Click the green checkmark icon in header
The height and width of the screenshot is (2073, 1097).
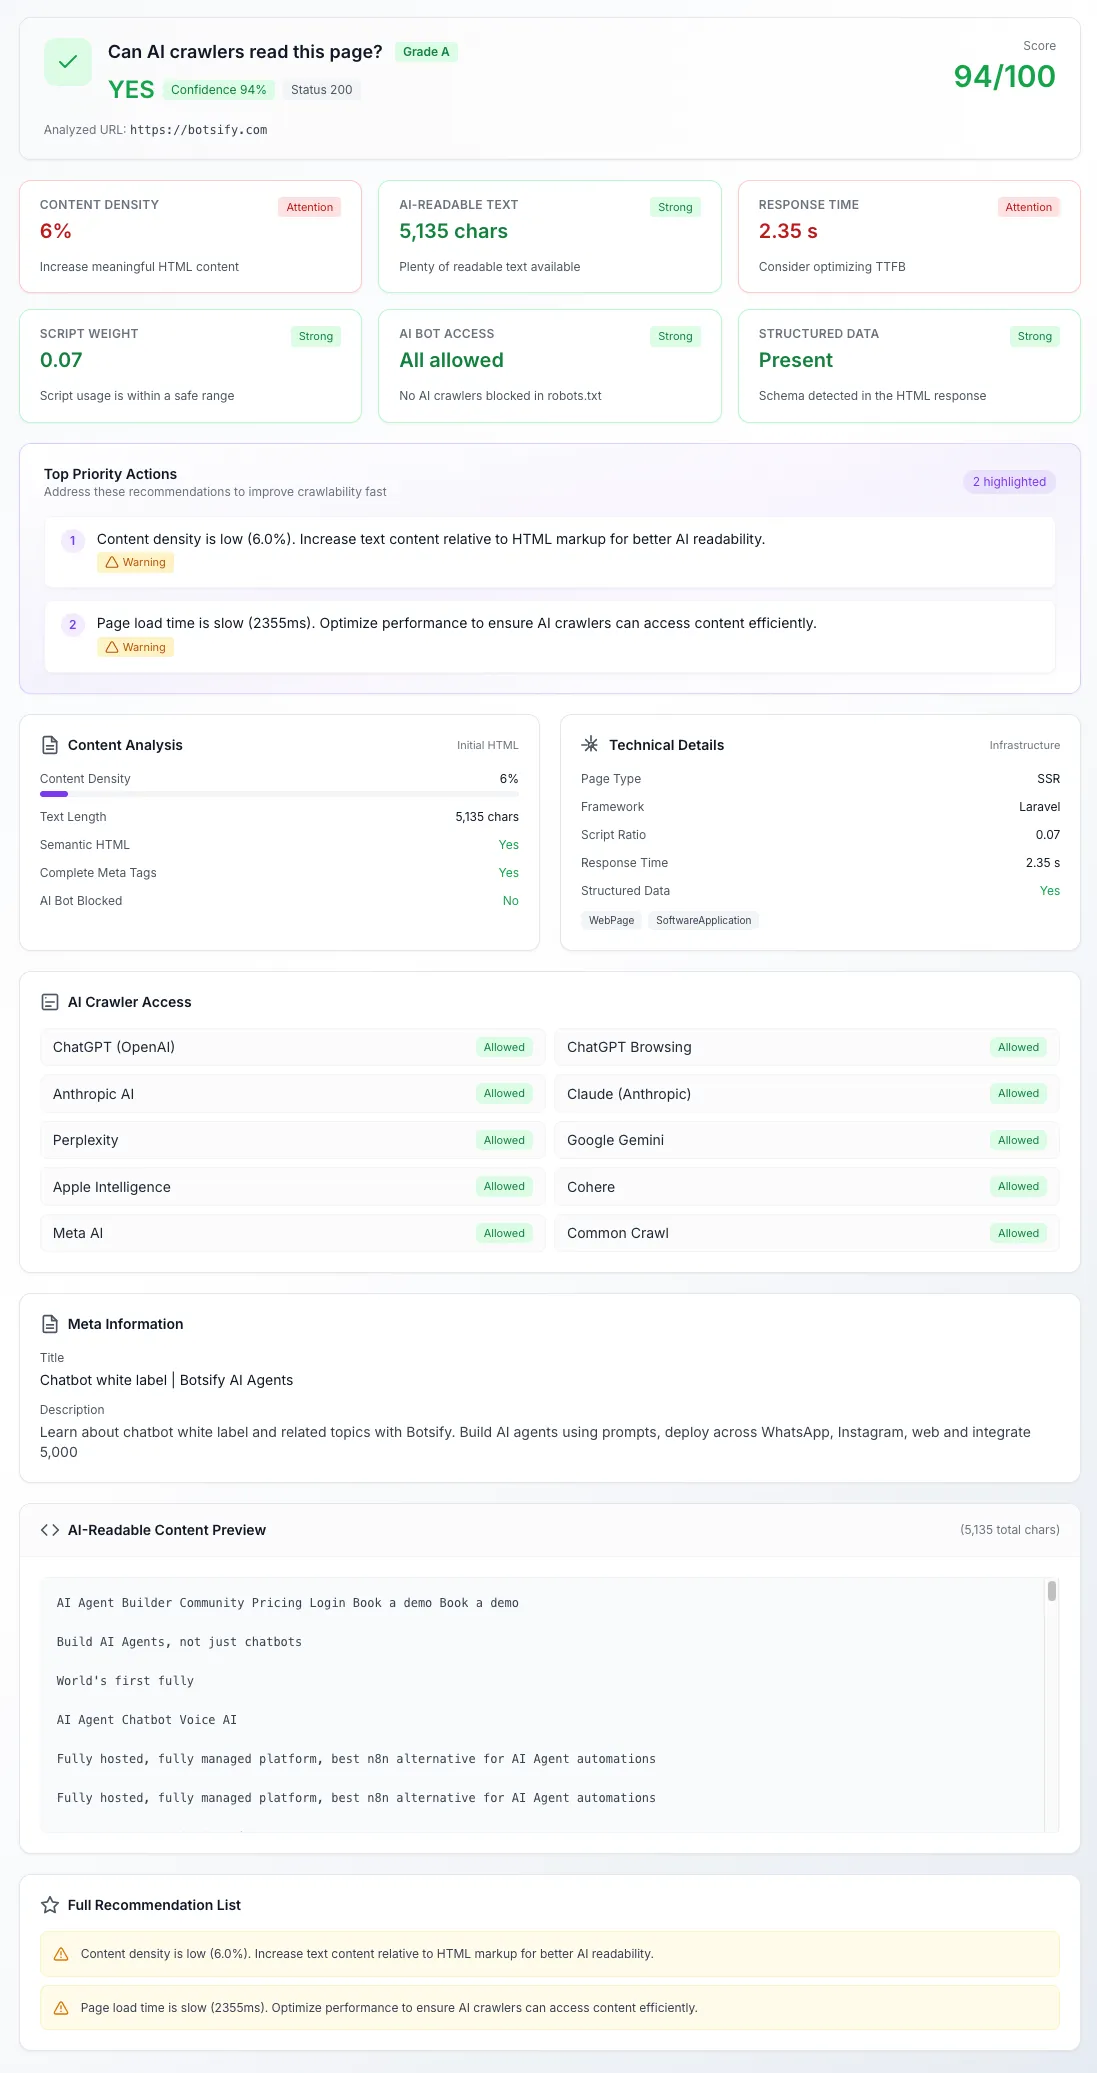pyautogui.click(x=68, y=62)
